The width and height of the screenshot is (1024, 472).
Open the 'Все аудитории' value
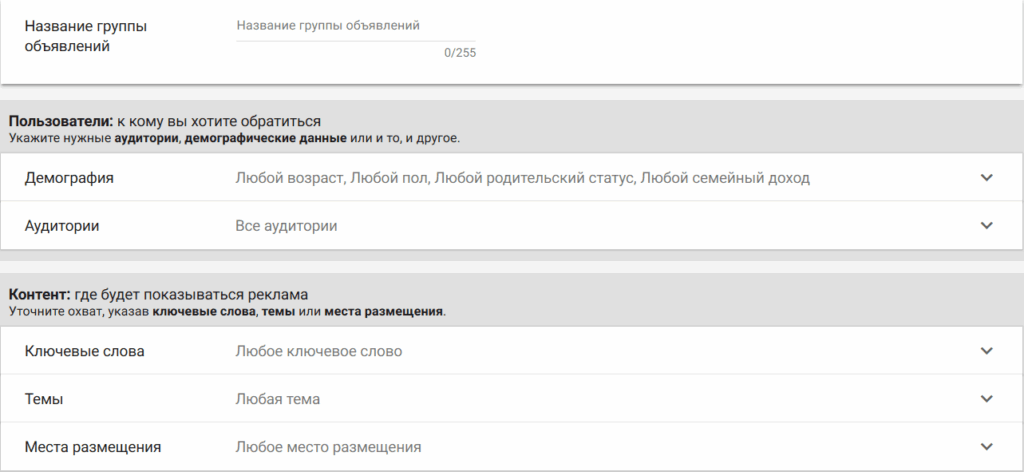tap(286, 226)
